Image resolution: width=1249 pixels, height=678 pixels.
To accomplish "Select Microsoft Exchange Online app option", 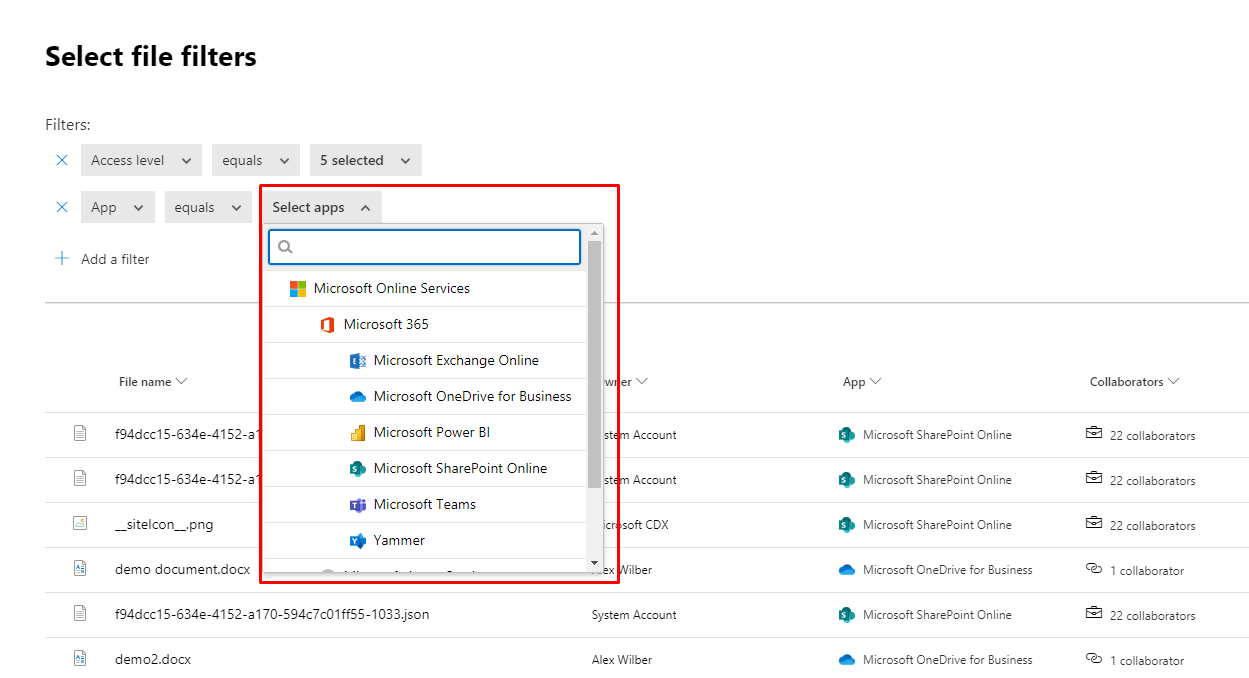I will [455, 361].
